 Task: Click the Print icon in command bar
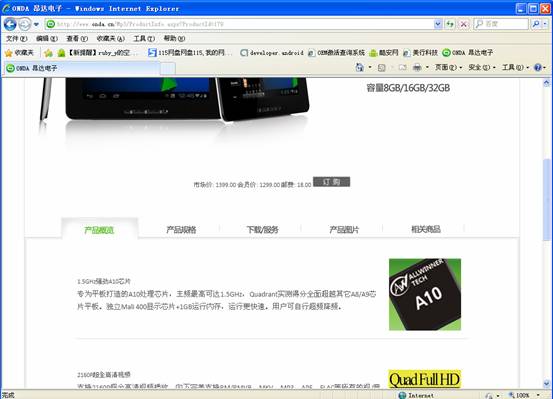point(417,67)
